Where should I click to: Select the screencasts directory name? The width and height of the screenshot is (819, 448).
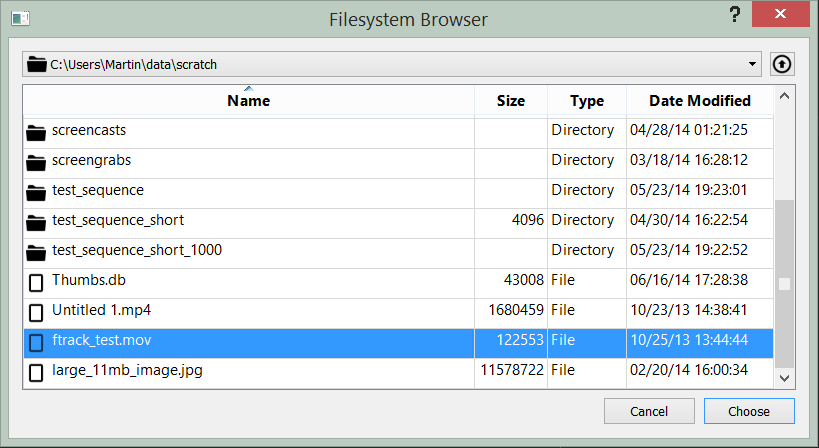point(89,130)
